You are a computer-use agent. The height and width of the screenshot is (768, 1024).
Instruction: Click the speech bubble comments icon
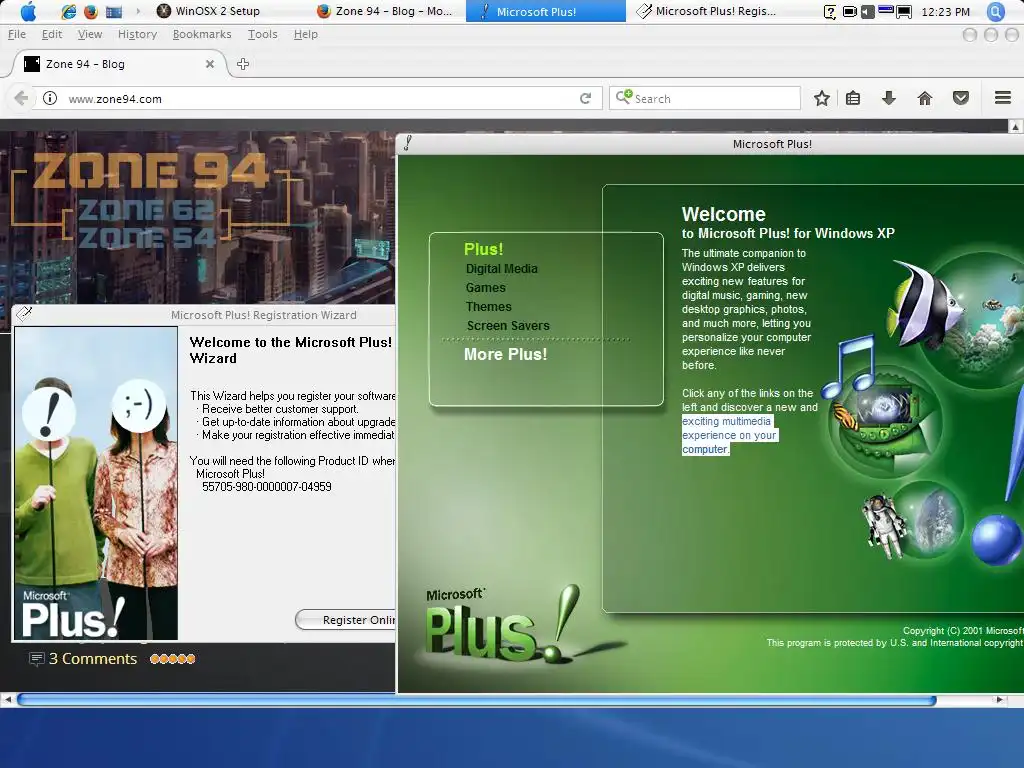37,659
